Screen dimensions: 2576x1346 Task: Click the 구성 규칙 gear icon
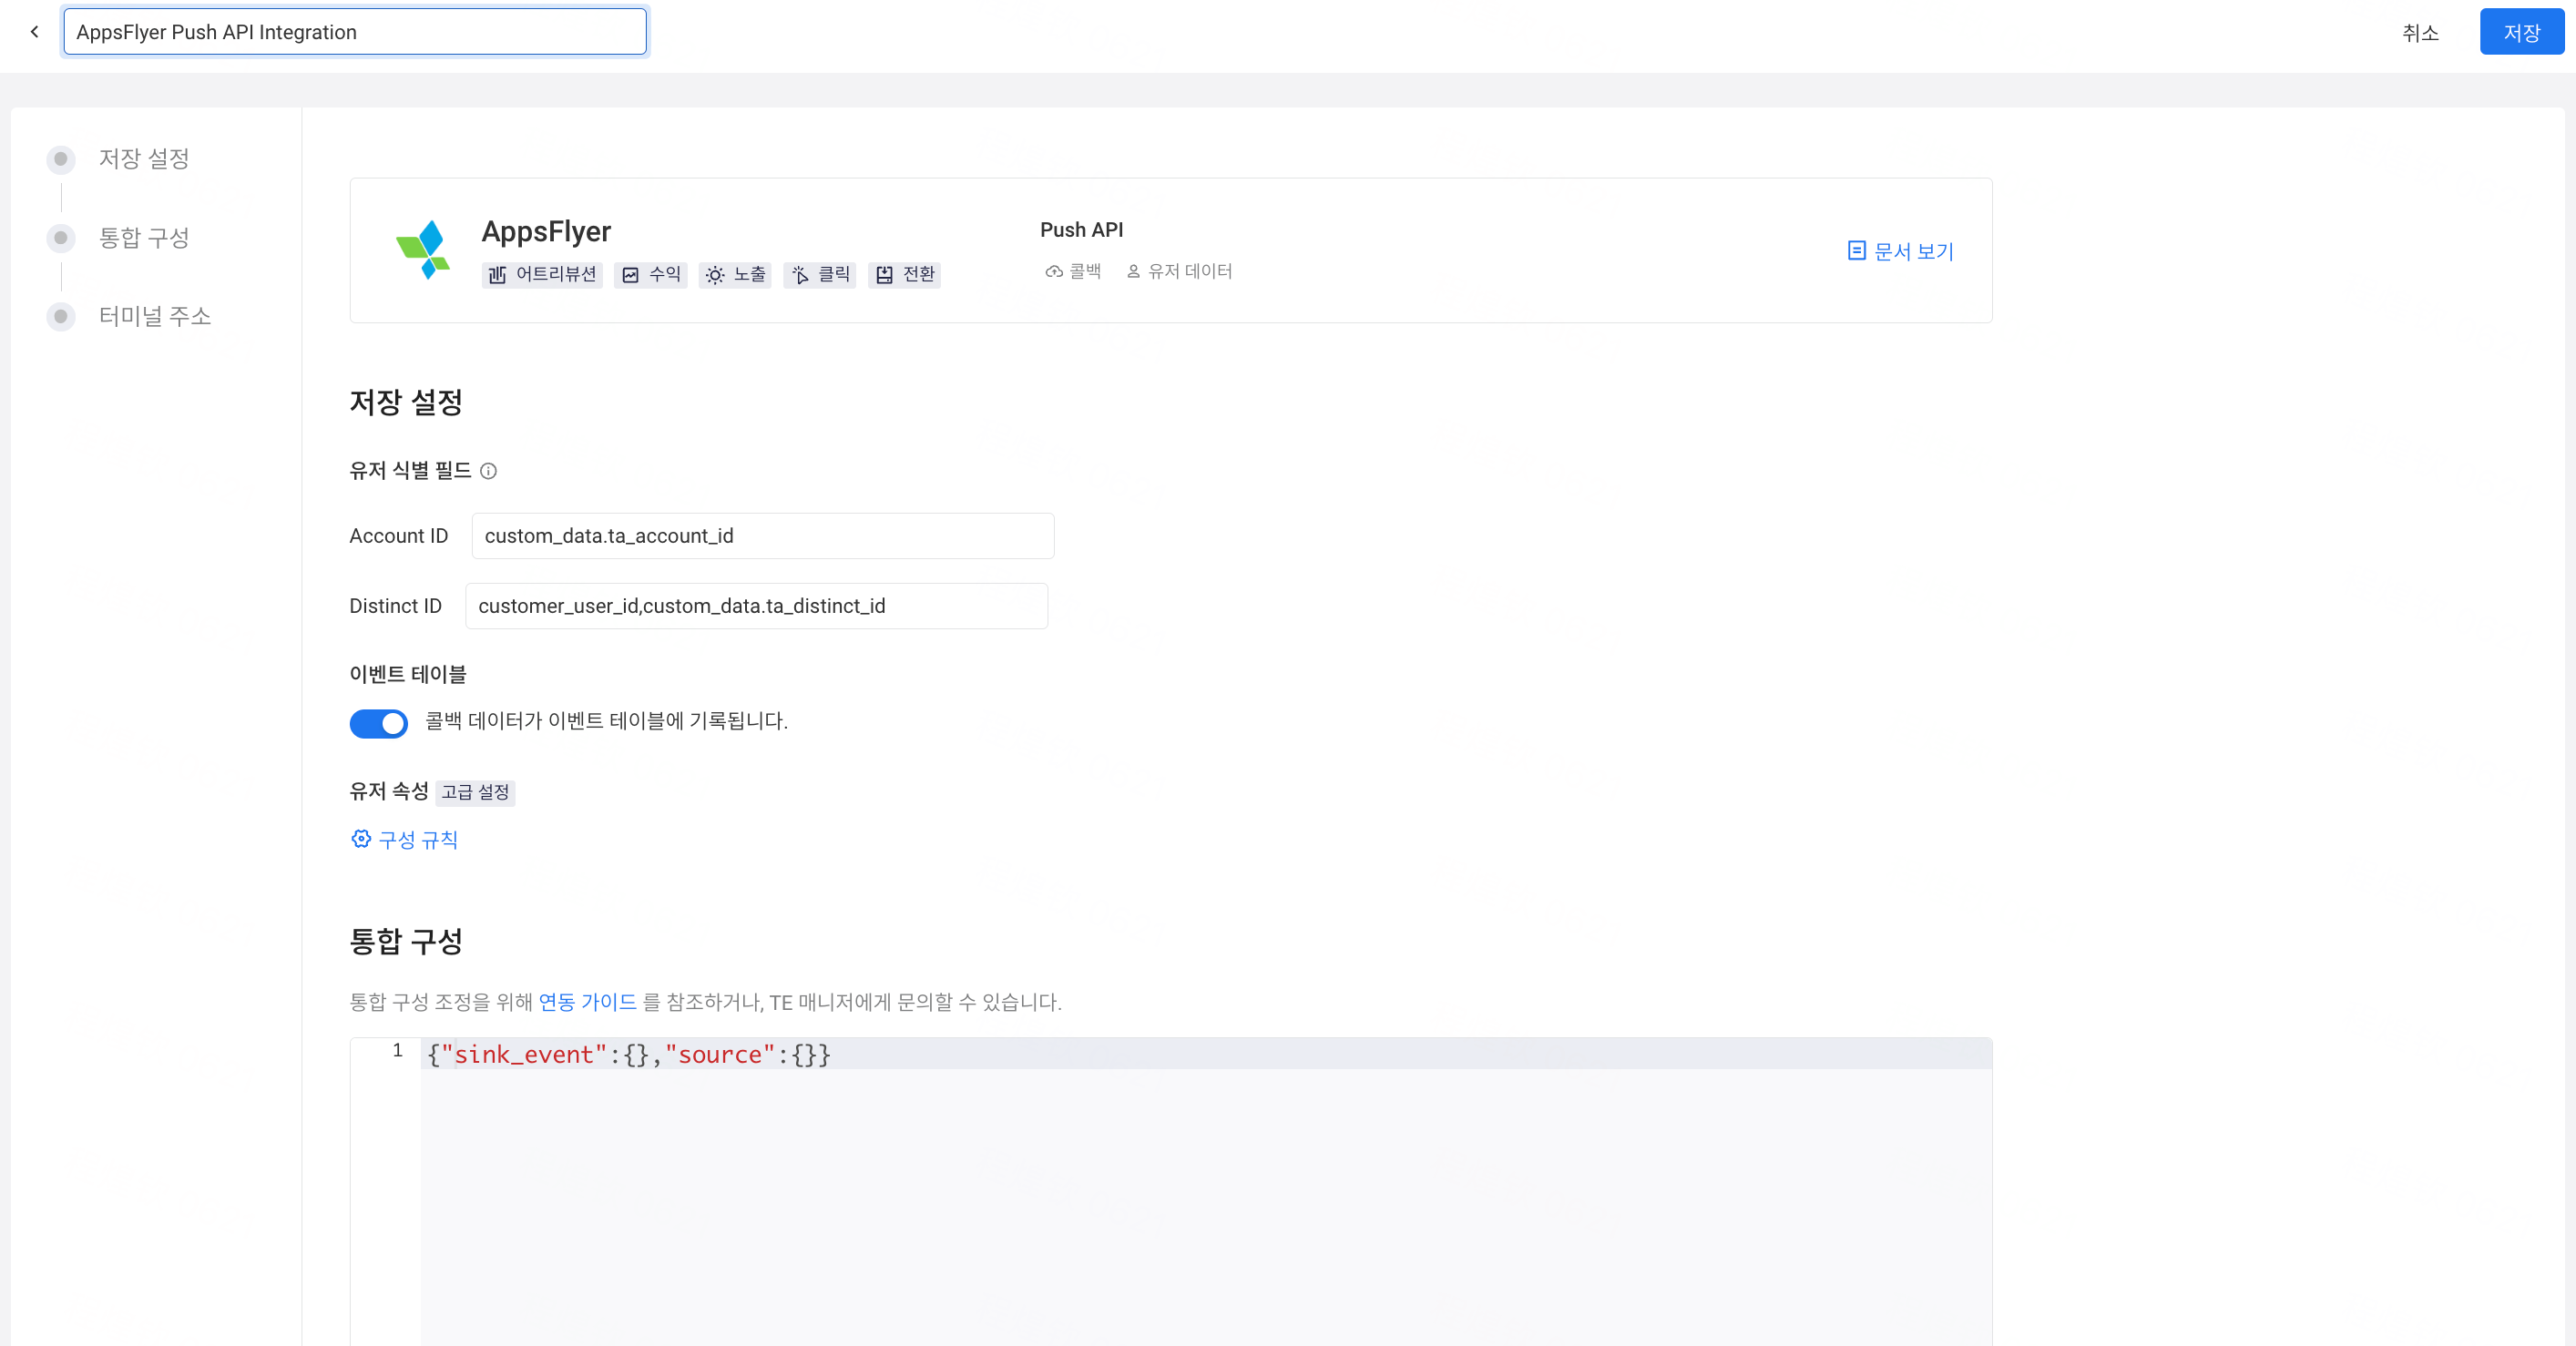[361, 839]
